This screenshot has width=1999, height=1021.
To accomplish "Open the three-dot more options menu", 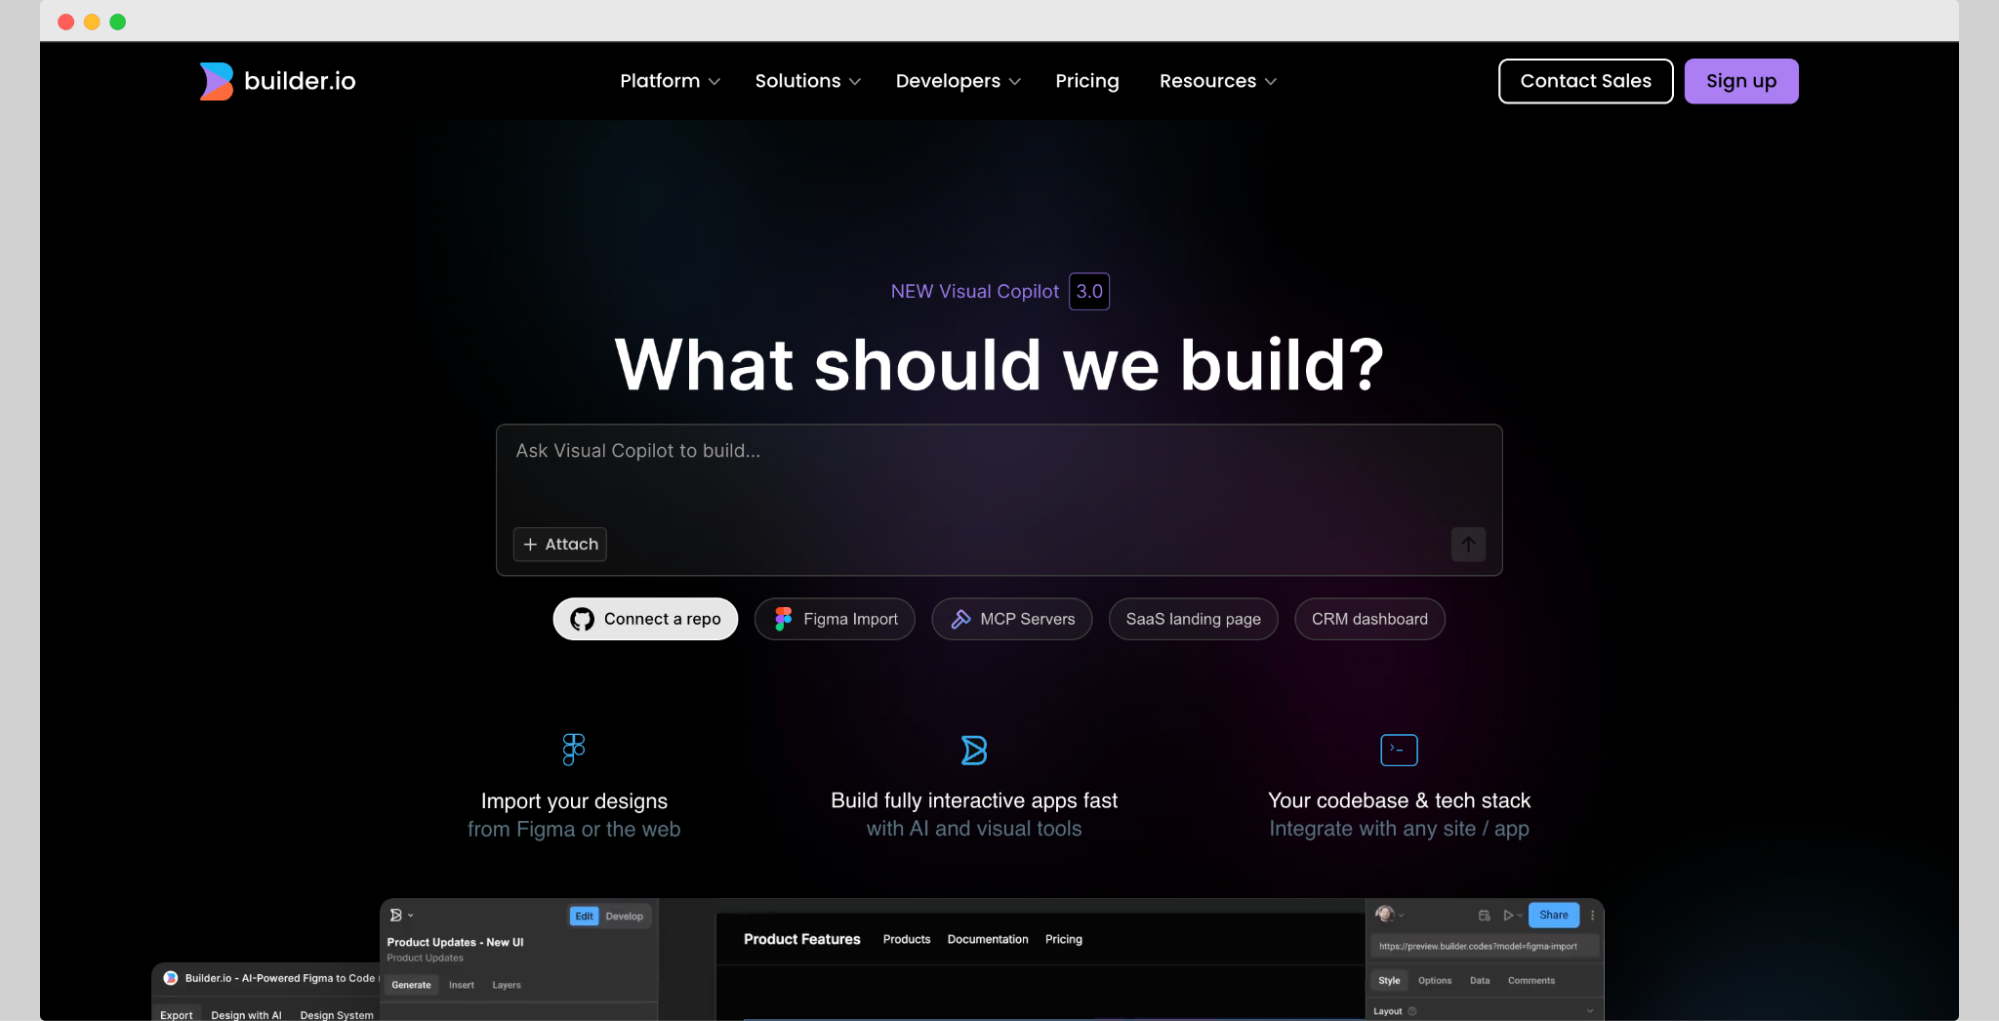I will pos(1592,915).
